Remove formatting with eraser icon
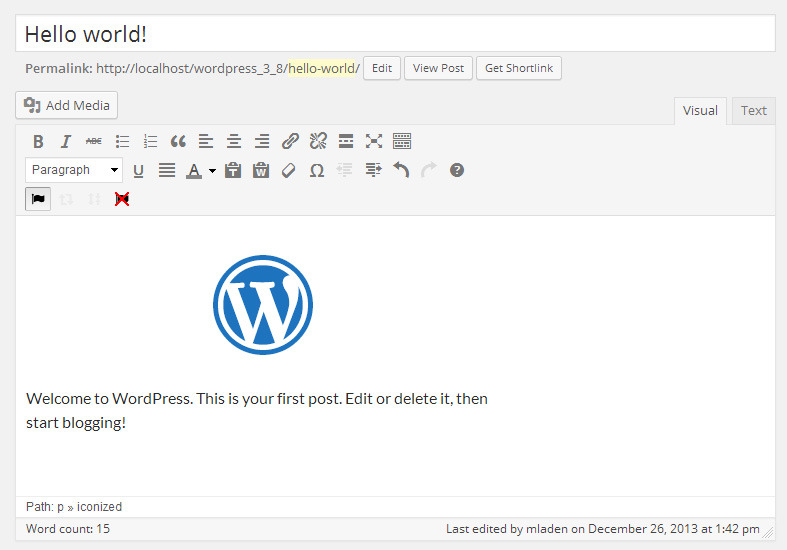 (x=289, y=171)
